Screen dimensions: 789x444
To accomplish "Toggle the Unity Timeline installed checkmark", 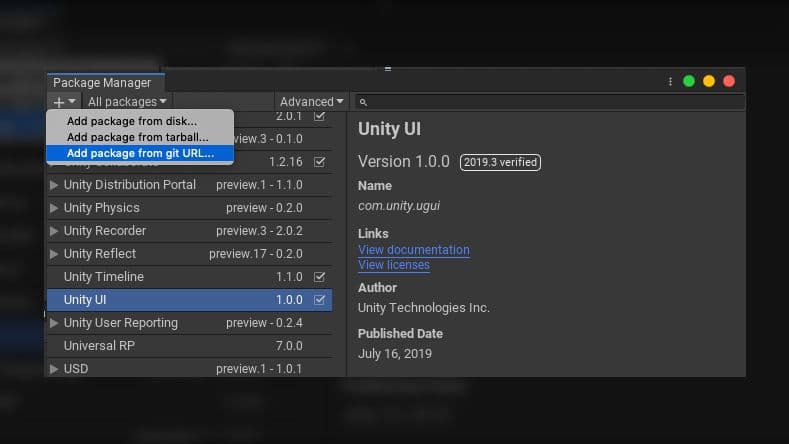I will pos(320,277).
